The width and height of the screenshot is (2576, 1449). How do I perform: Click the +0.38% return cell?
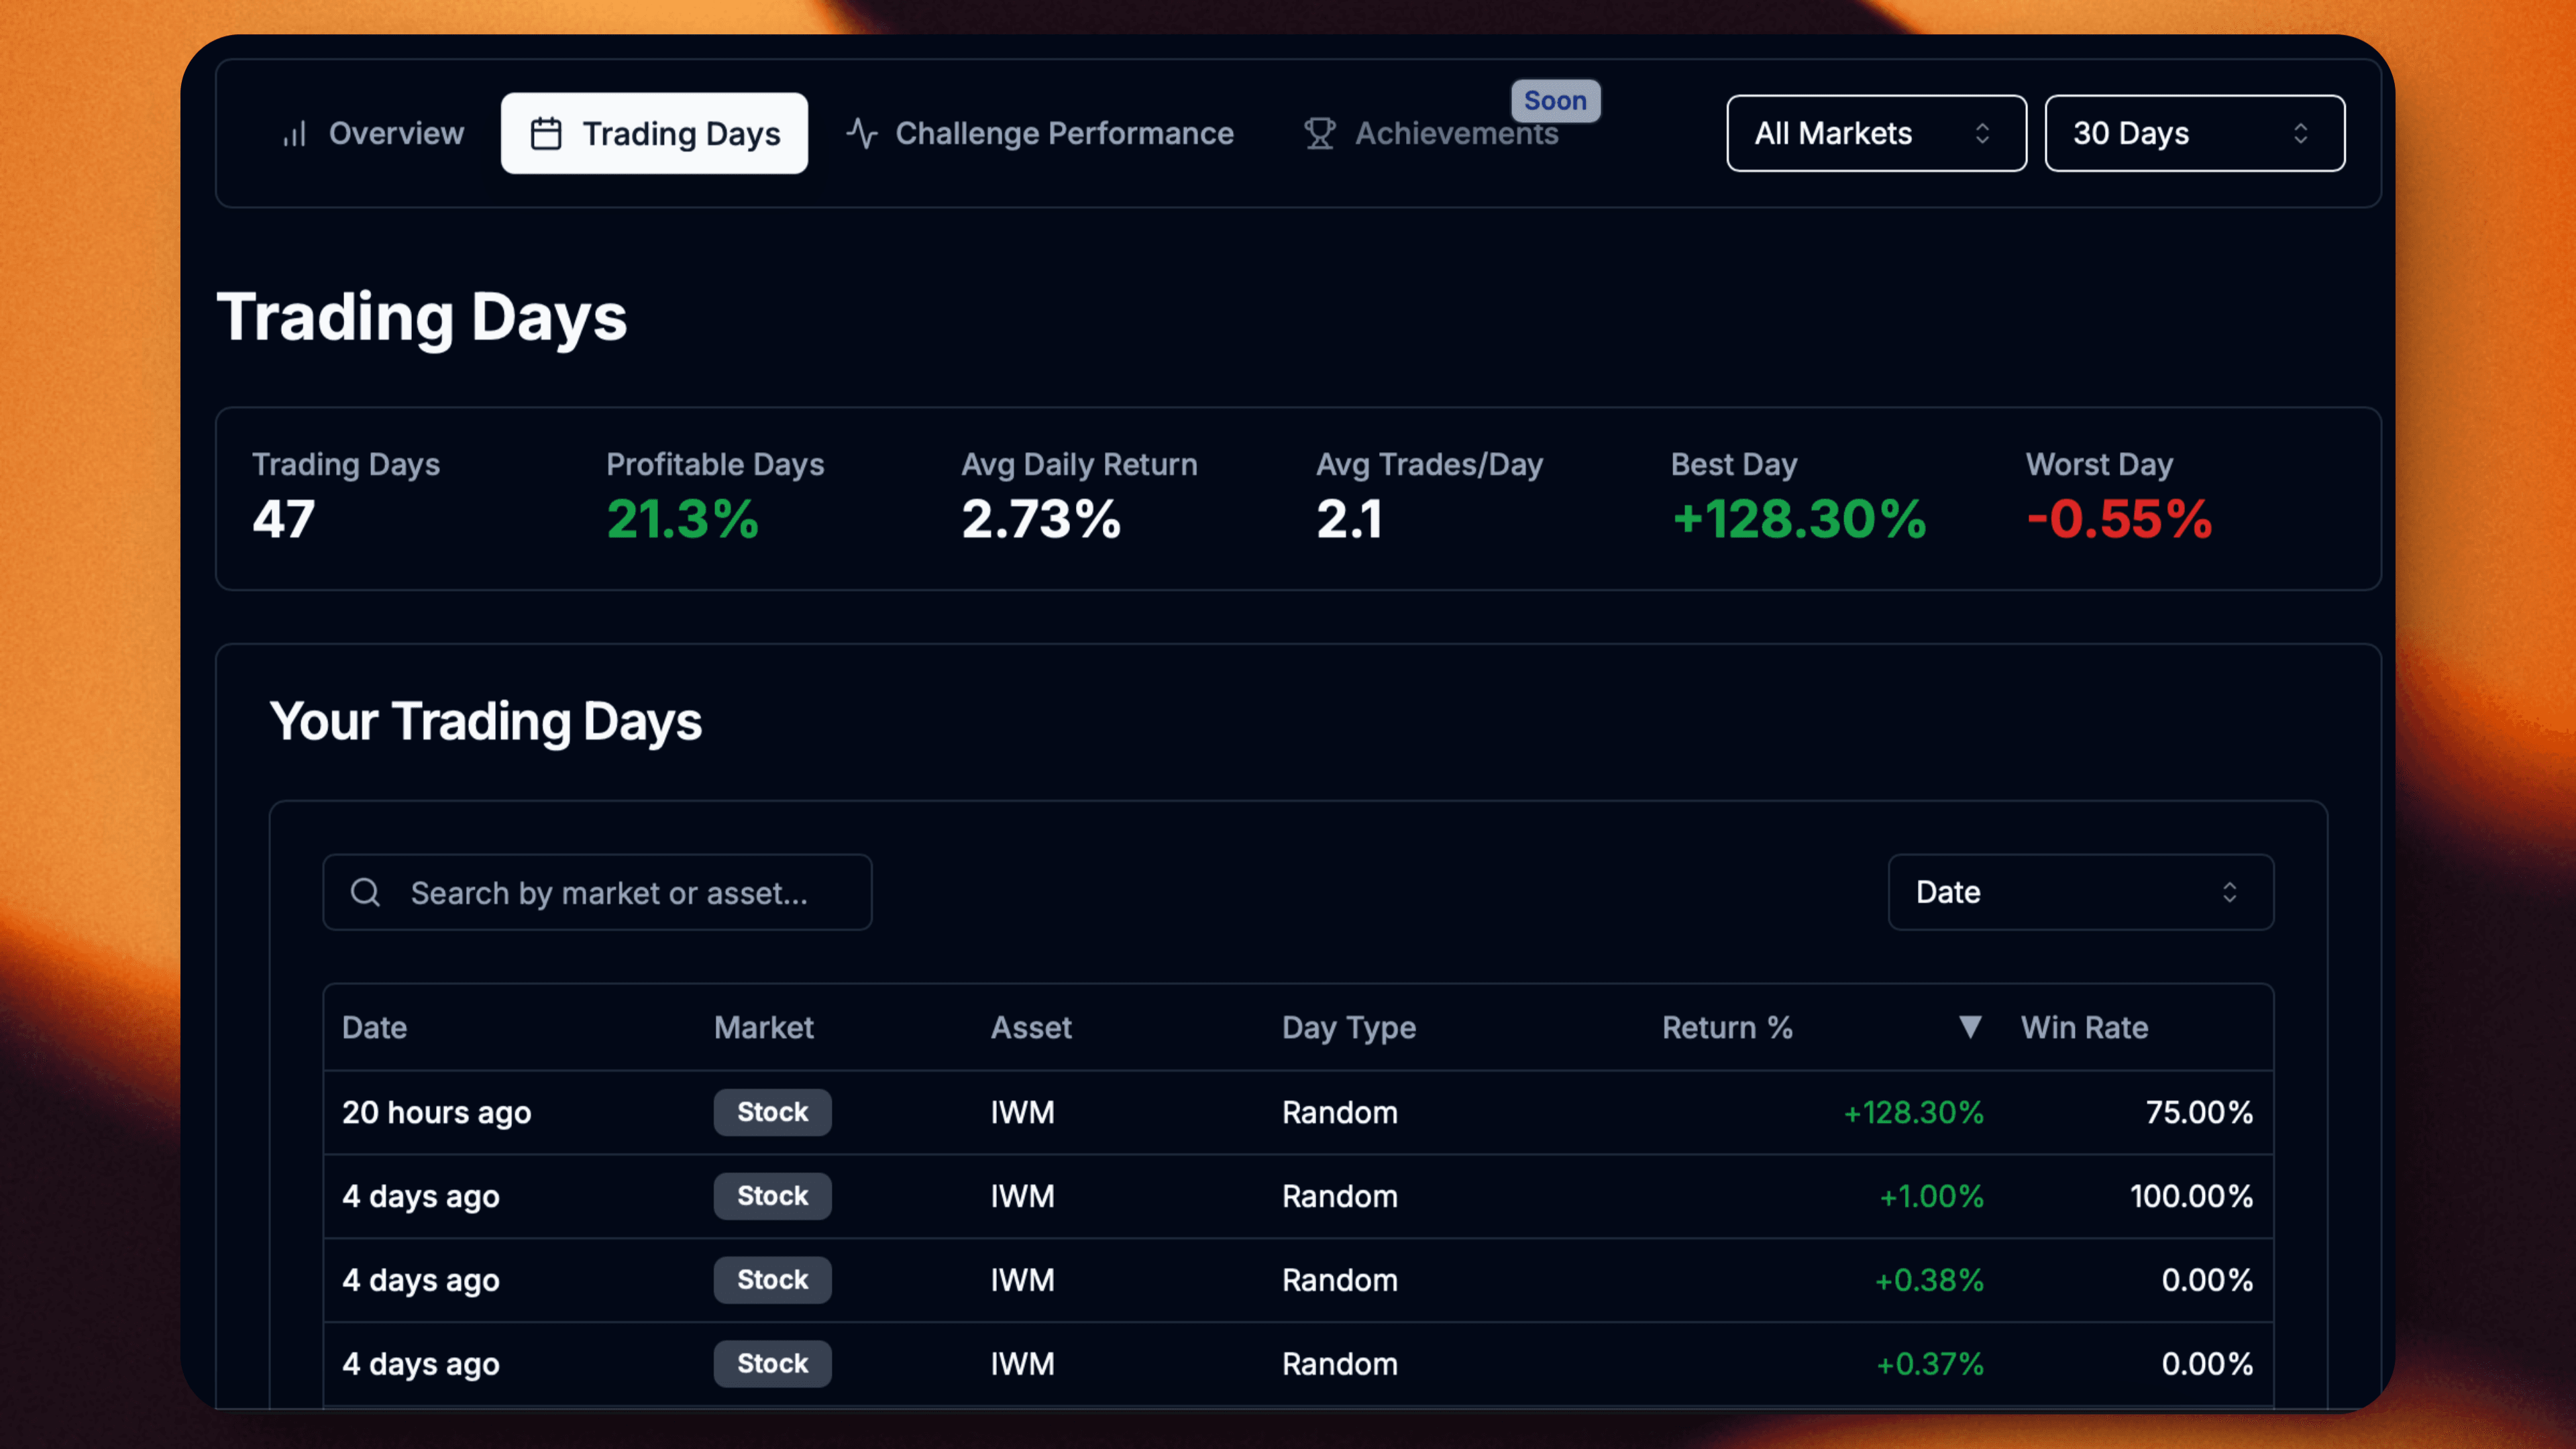[x=1929, y=1281]
